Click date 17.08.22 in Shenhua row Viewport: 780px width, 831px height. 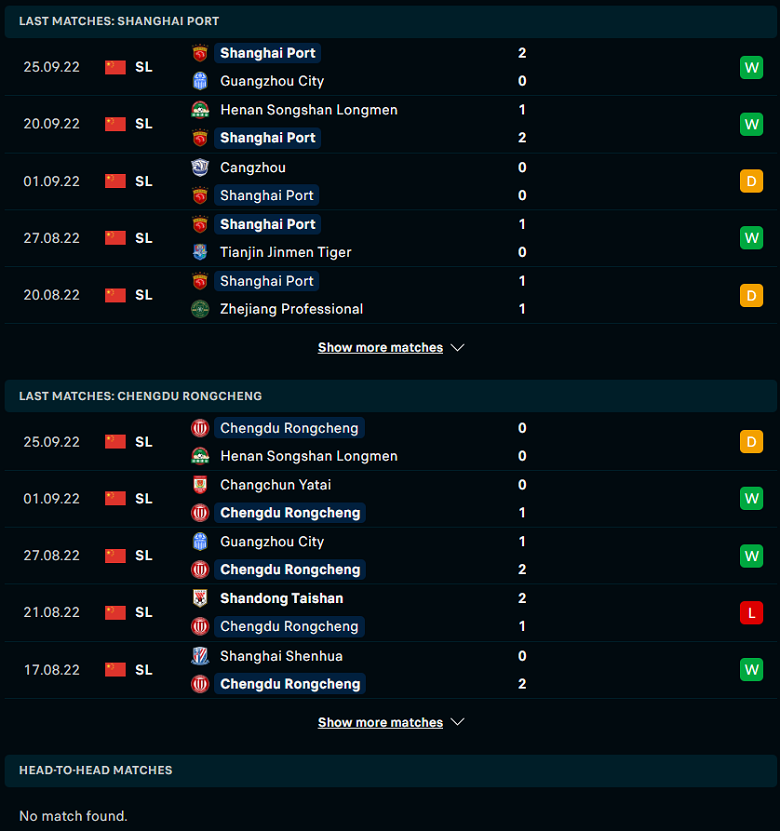click(51, 670)
